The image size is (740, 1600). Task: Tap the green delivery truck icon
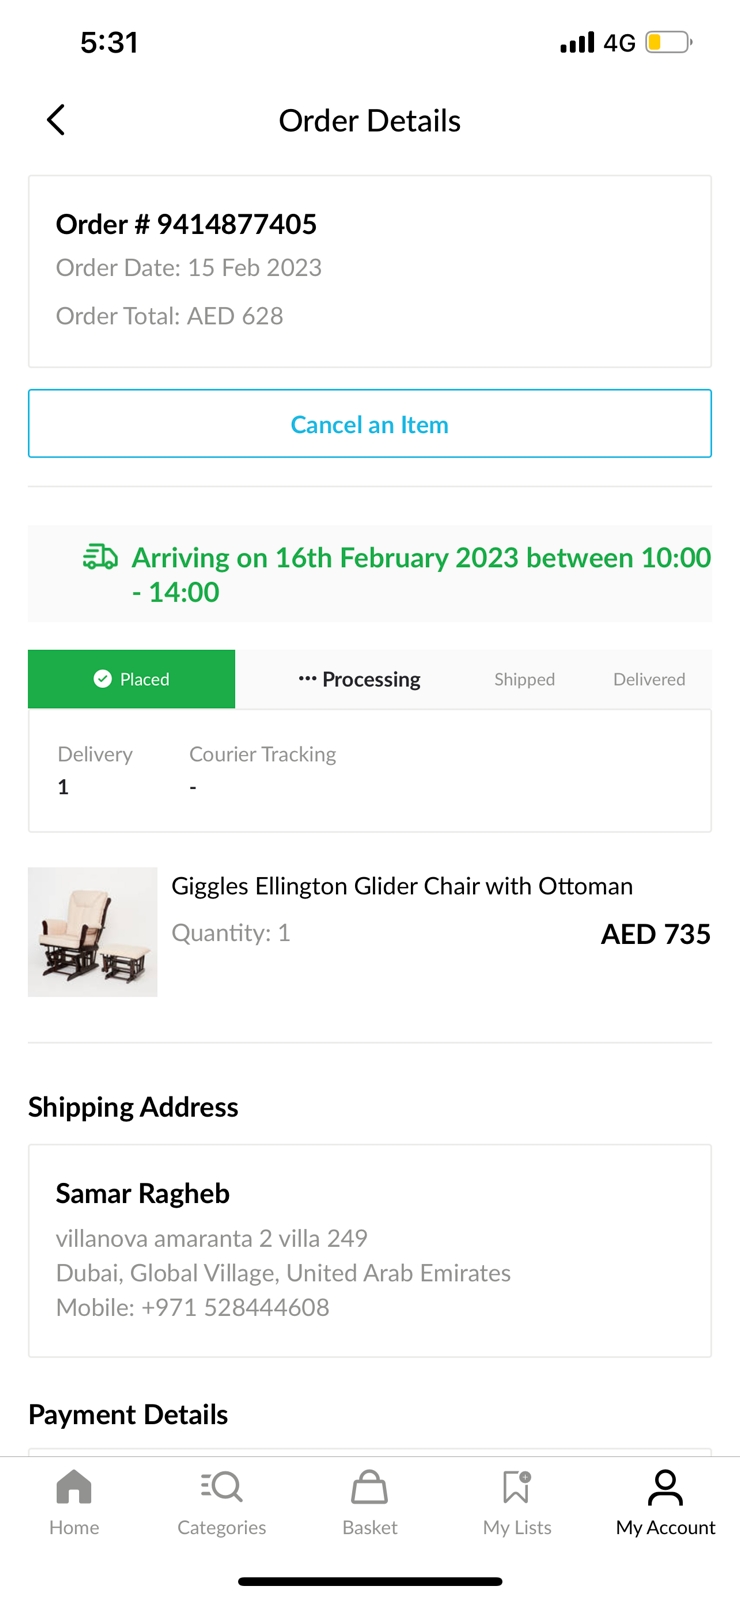(100, 557)
